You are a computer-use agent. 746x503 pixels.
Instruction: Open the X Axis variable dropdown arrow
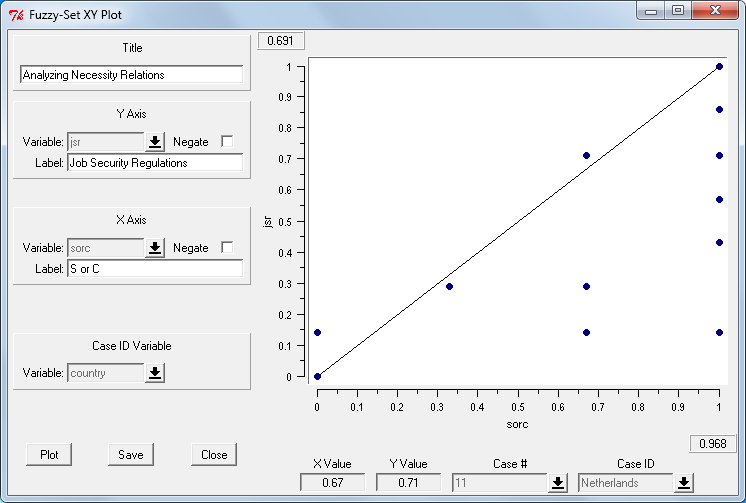[155, 248]
